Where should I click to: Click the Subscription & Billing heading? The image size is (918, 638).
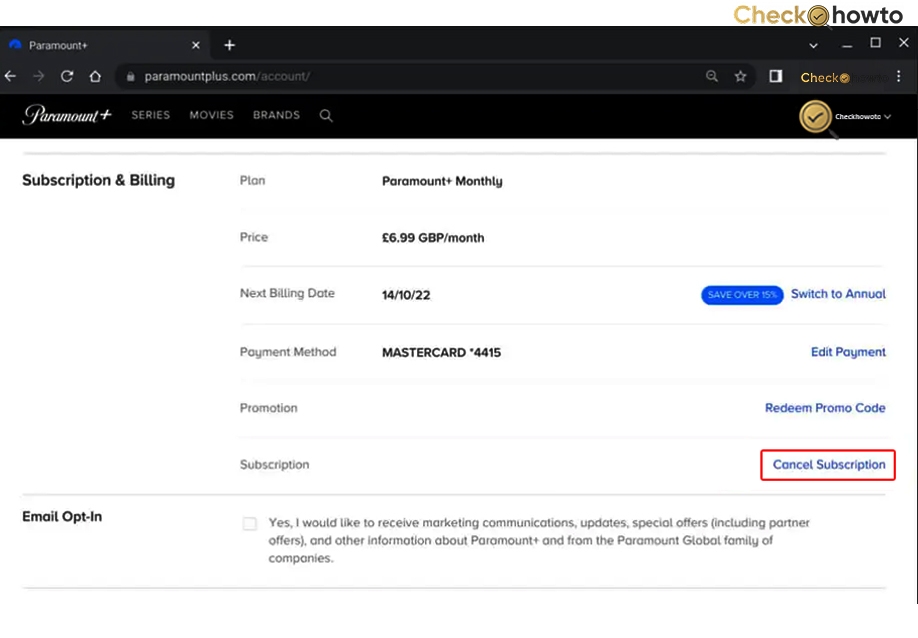click(x=98, y=180)
